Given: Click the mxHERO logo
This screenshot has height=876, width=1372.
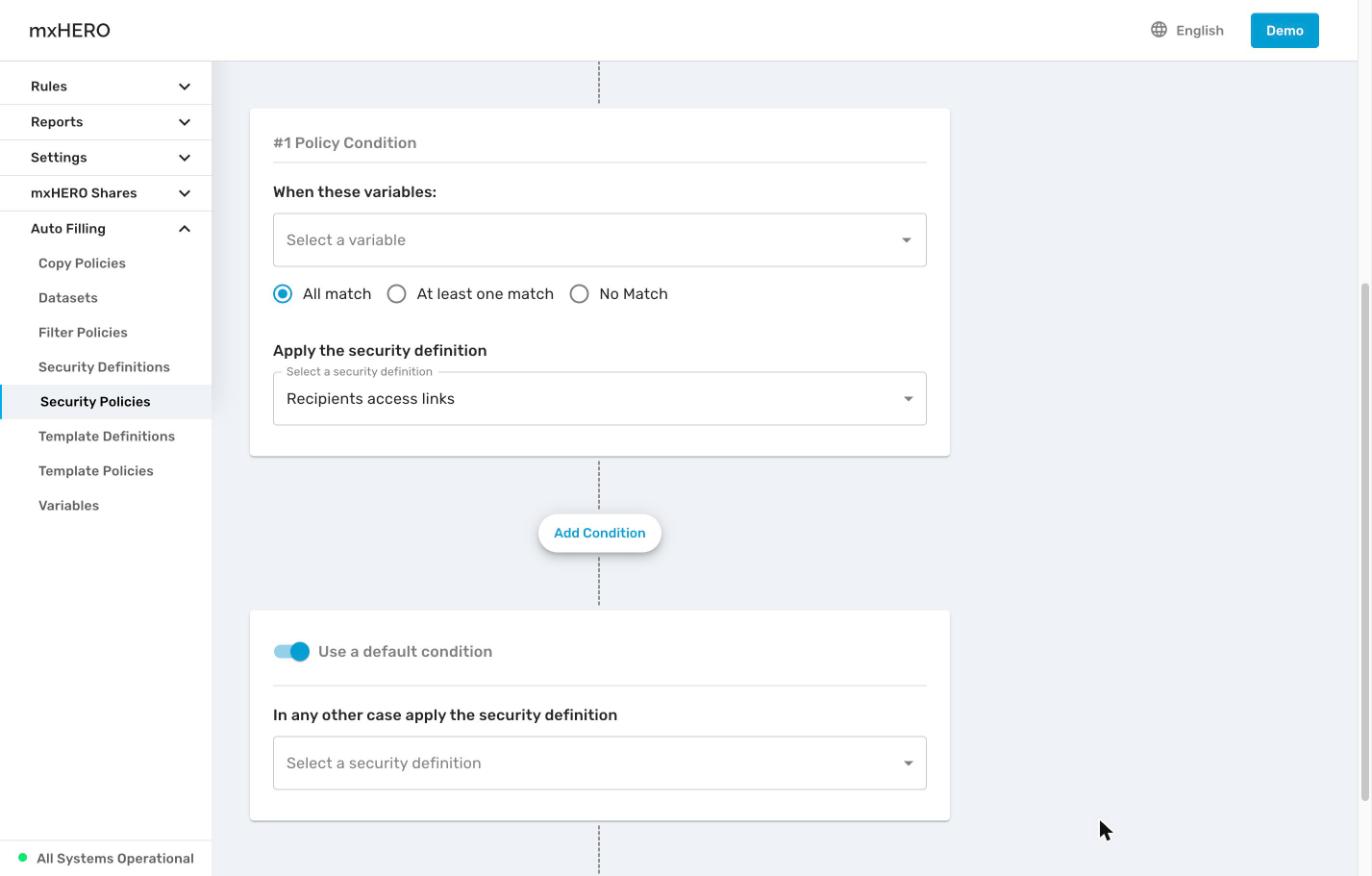Looking at the screenshot, I should [x=70, y=30].
